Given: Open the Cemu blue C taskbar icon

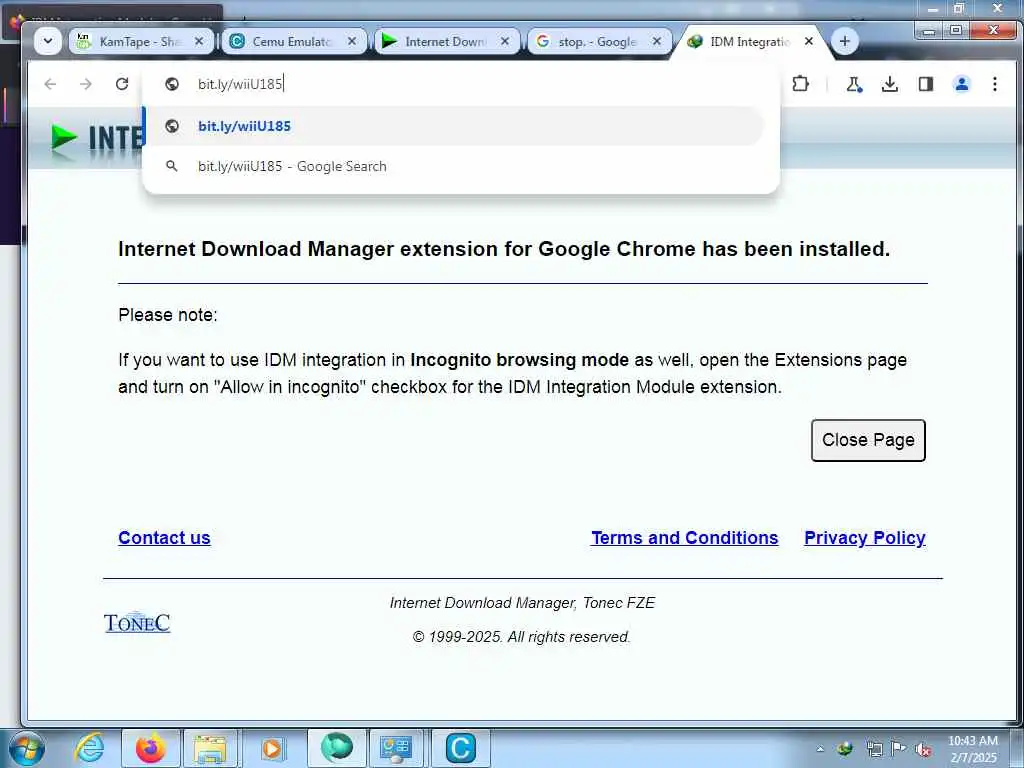Looking at the screenshot, I should point(460,748).
